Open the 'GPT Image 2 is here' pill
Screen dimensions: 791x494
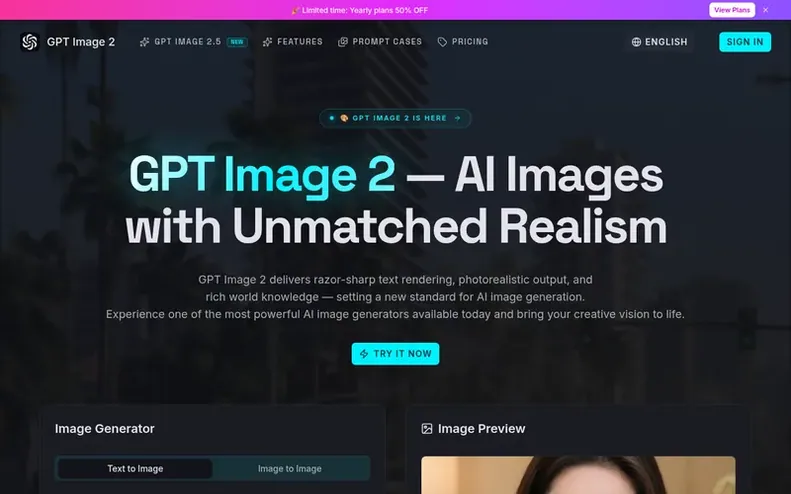(395, 118)
